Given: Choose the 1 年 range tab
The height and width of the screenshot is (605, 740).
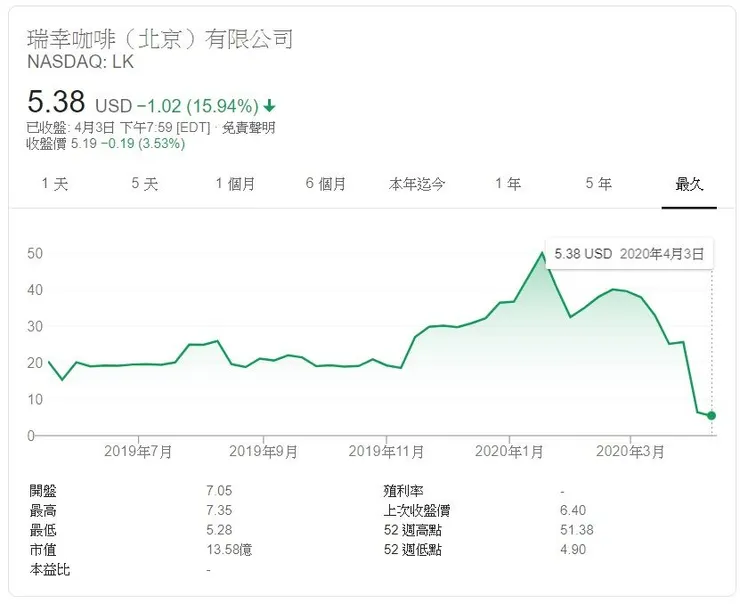Looking at the screenshot, I should tap(508, 184).
